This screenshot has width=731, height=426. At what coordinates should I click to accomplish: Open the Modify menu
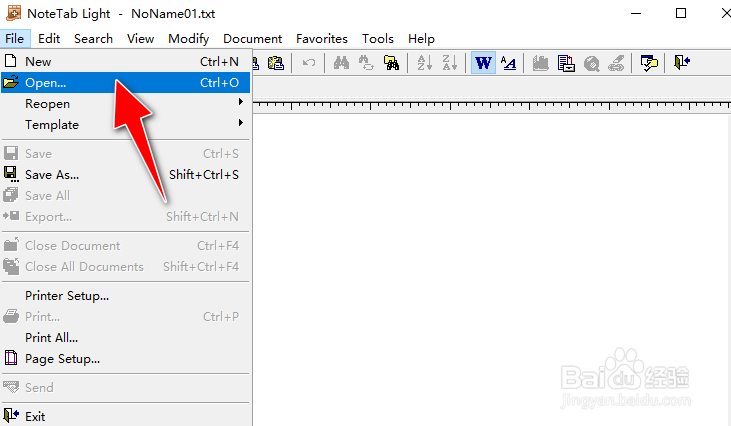(188, 39)
